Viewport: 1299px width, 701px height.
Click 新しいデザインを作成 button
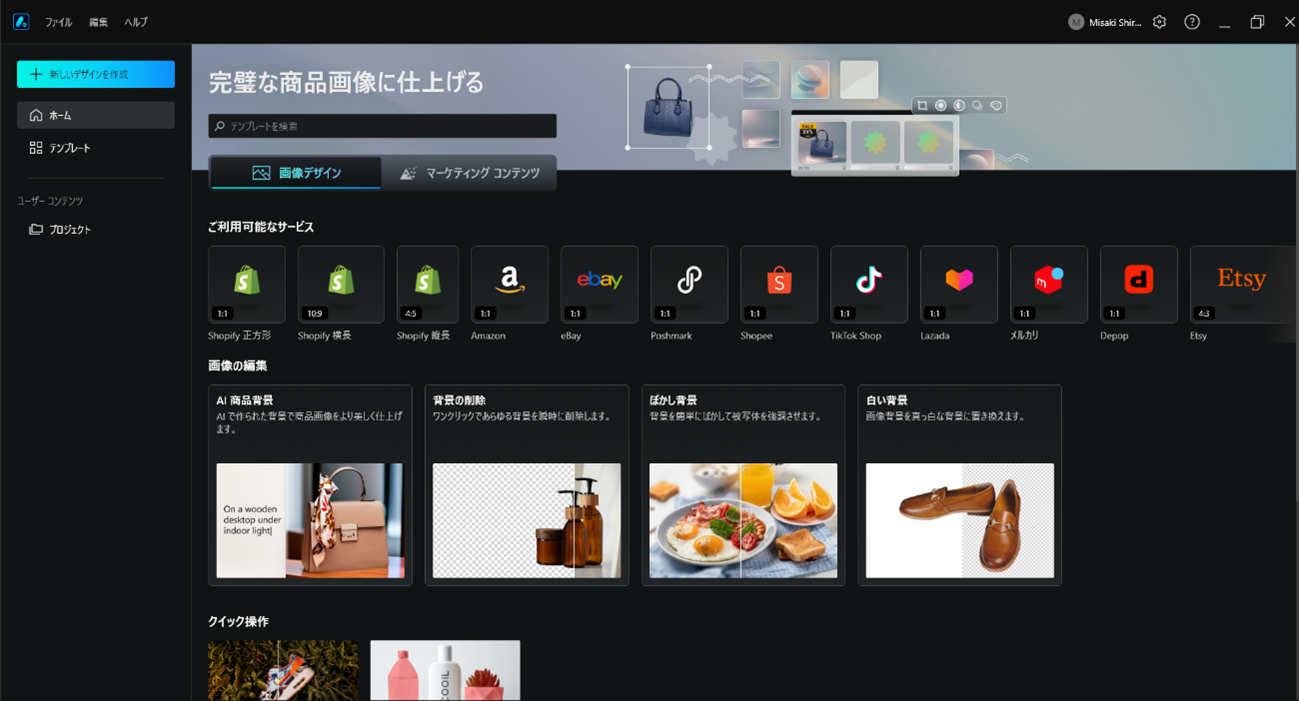tap(96, 74)
